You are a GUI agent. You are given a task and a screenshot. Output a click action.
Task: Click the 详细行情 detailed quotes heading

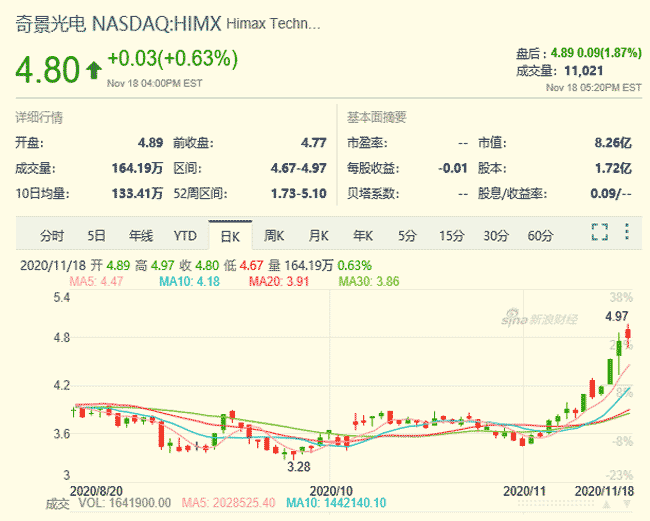[39, 117]
